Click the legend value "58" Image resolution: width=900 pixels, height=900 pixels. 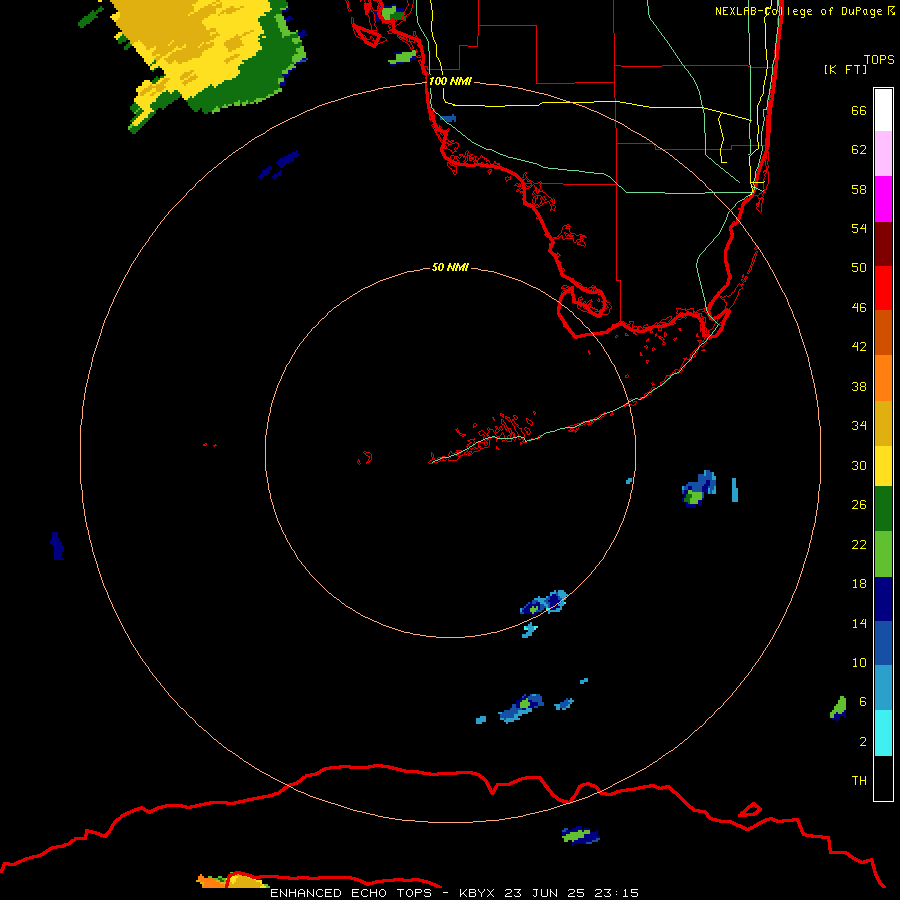[859, 189]
